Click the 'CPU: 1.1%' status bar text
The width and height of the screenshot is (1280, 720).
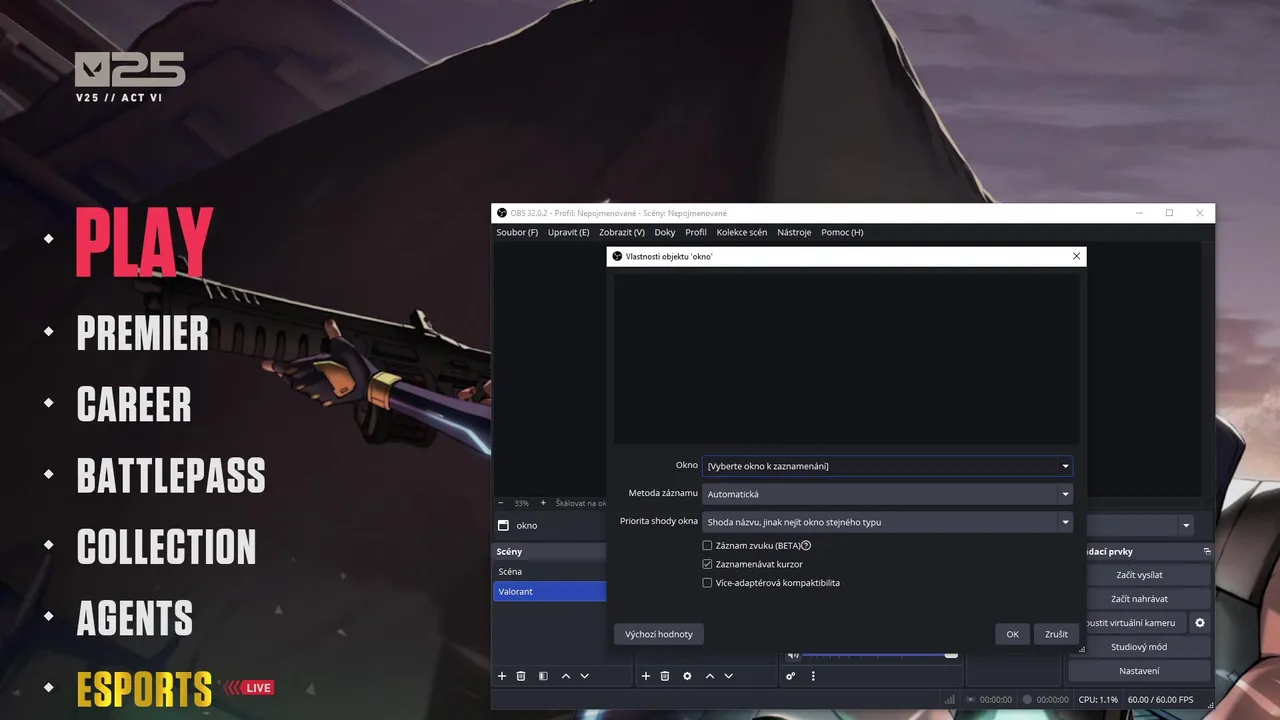tap(1098, 700)
